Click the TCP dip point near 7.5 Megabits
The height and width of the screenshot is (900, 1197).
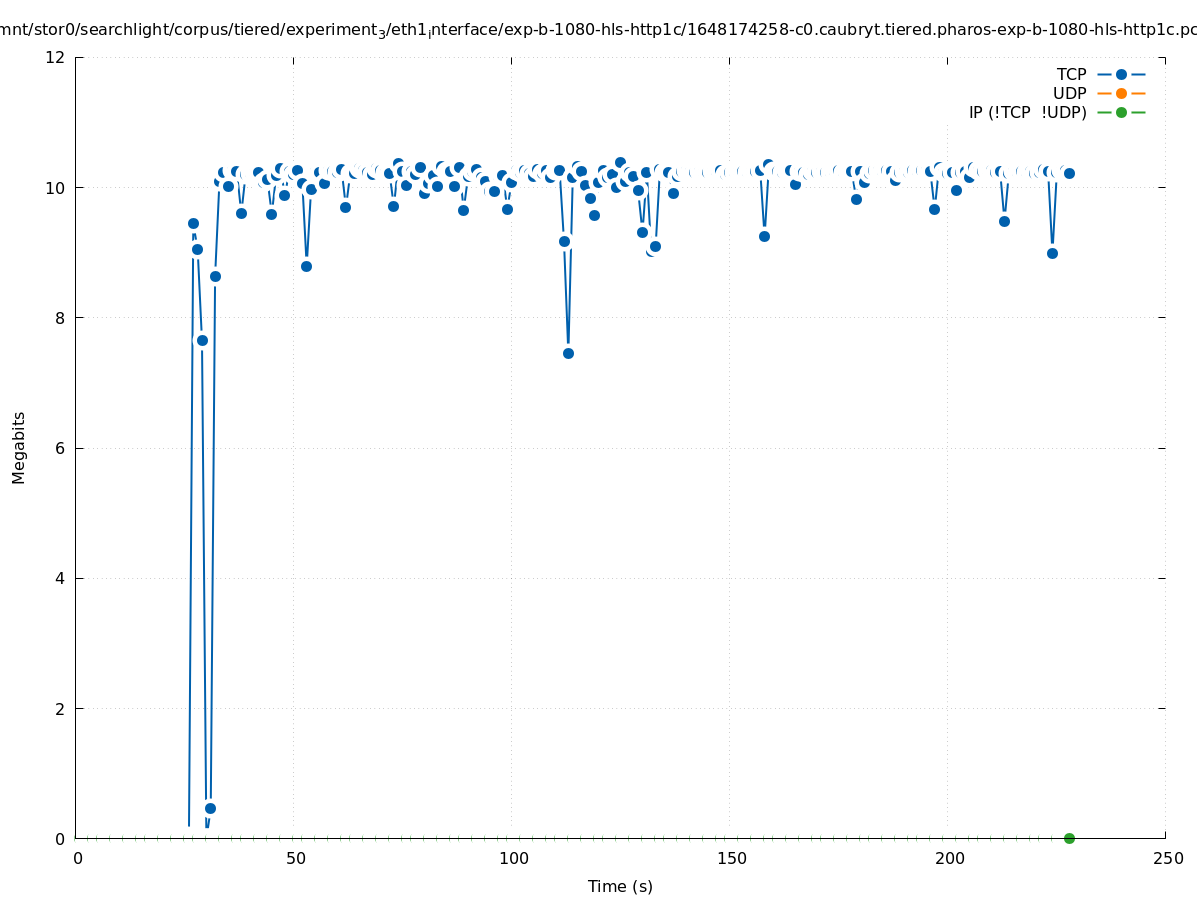[568, 353]
